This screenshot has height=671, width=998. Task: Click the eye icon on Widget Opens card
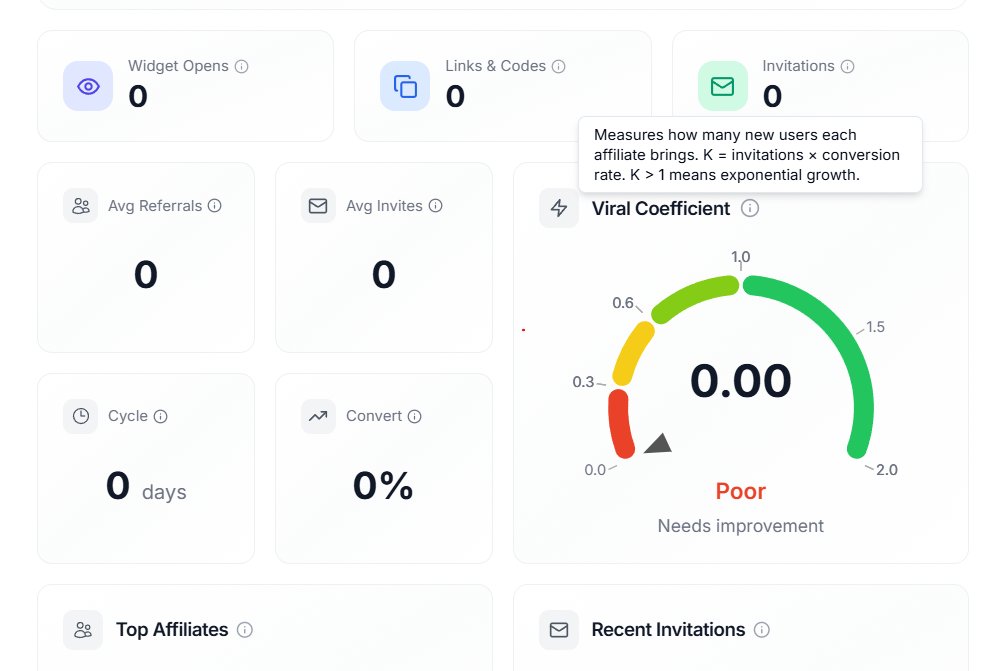[x=88, y=86]
